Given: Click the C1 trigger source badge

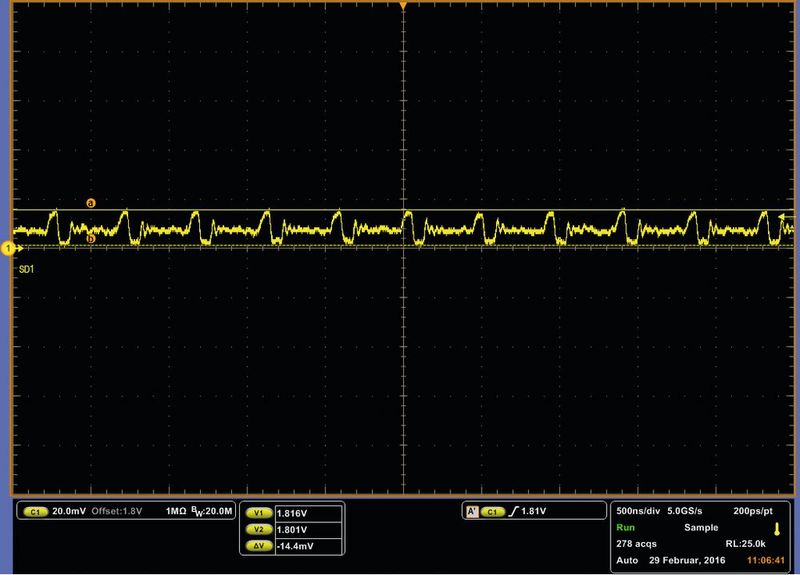Looking at the screenshot, I should 492,511.
